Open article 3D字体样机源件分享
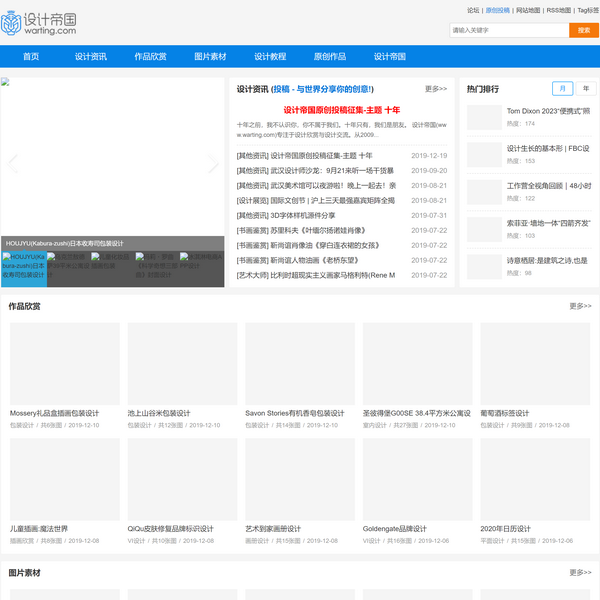 [286, 215]
